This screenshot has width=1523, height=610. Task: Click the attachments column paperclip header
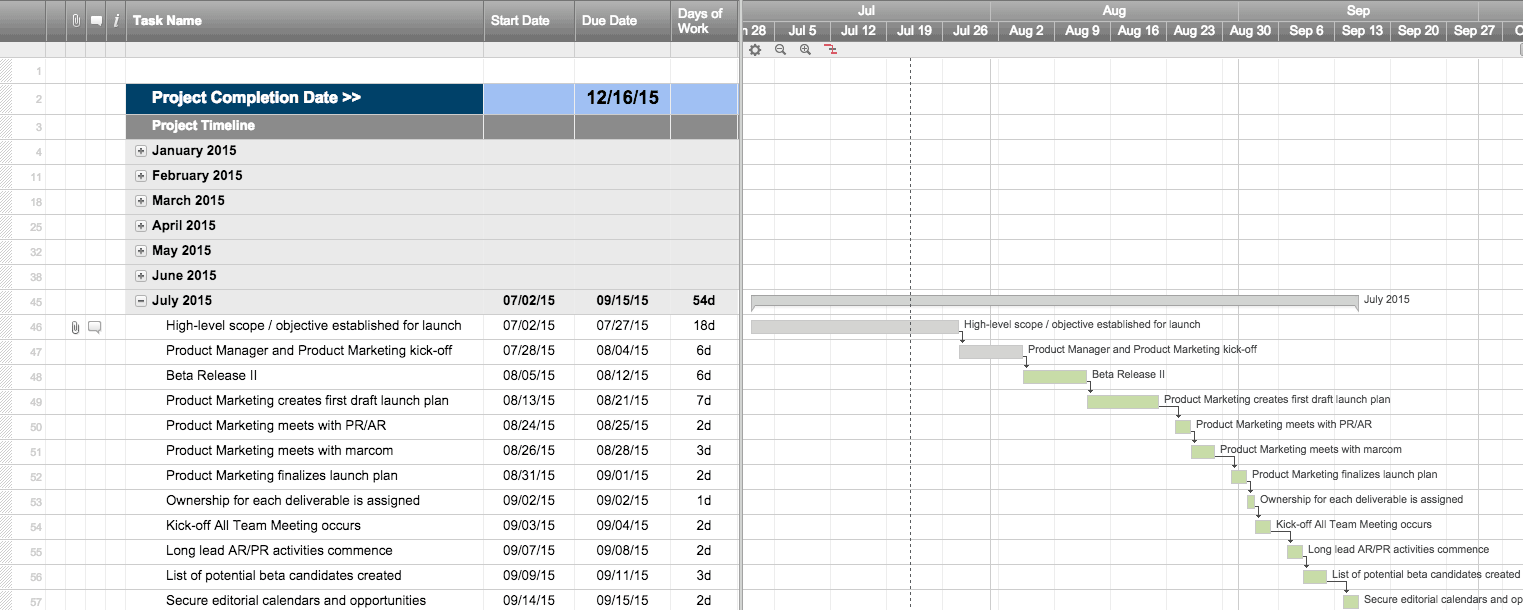coord(75,20)
